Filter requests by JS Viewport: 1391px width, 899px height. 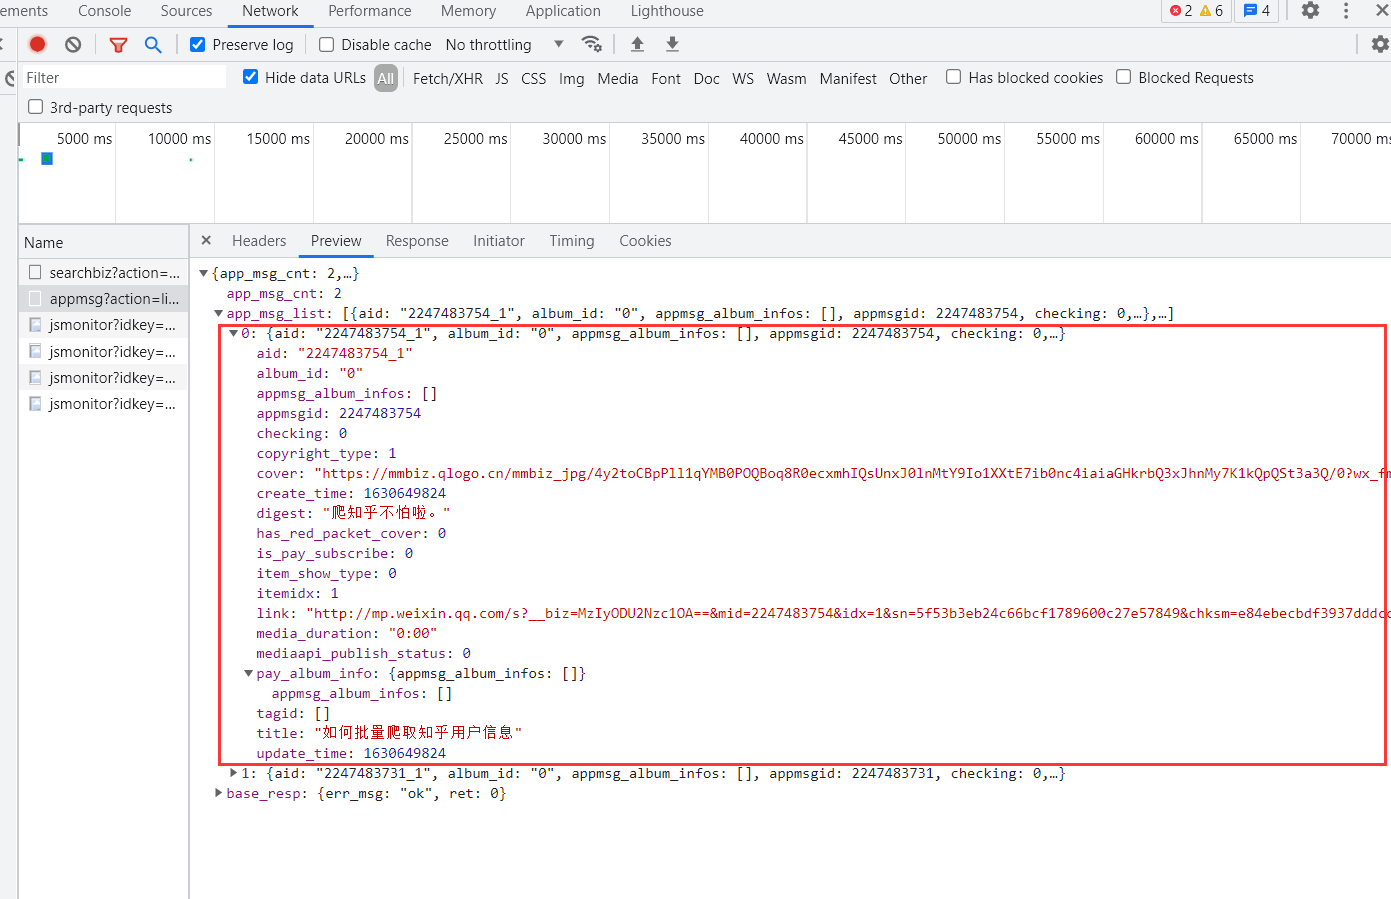click(502, 78)
